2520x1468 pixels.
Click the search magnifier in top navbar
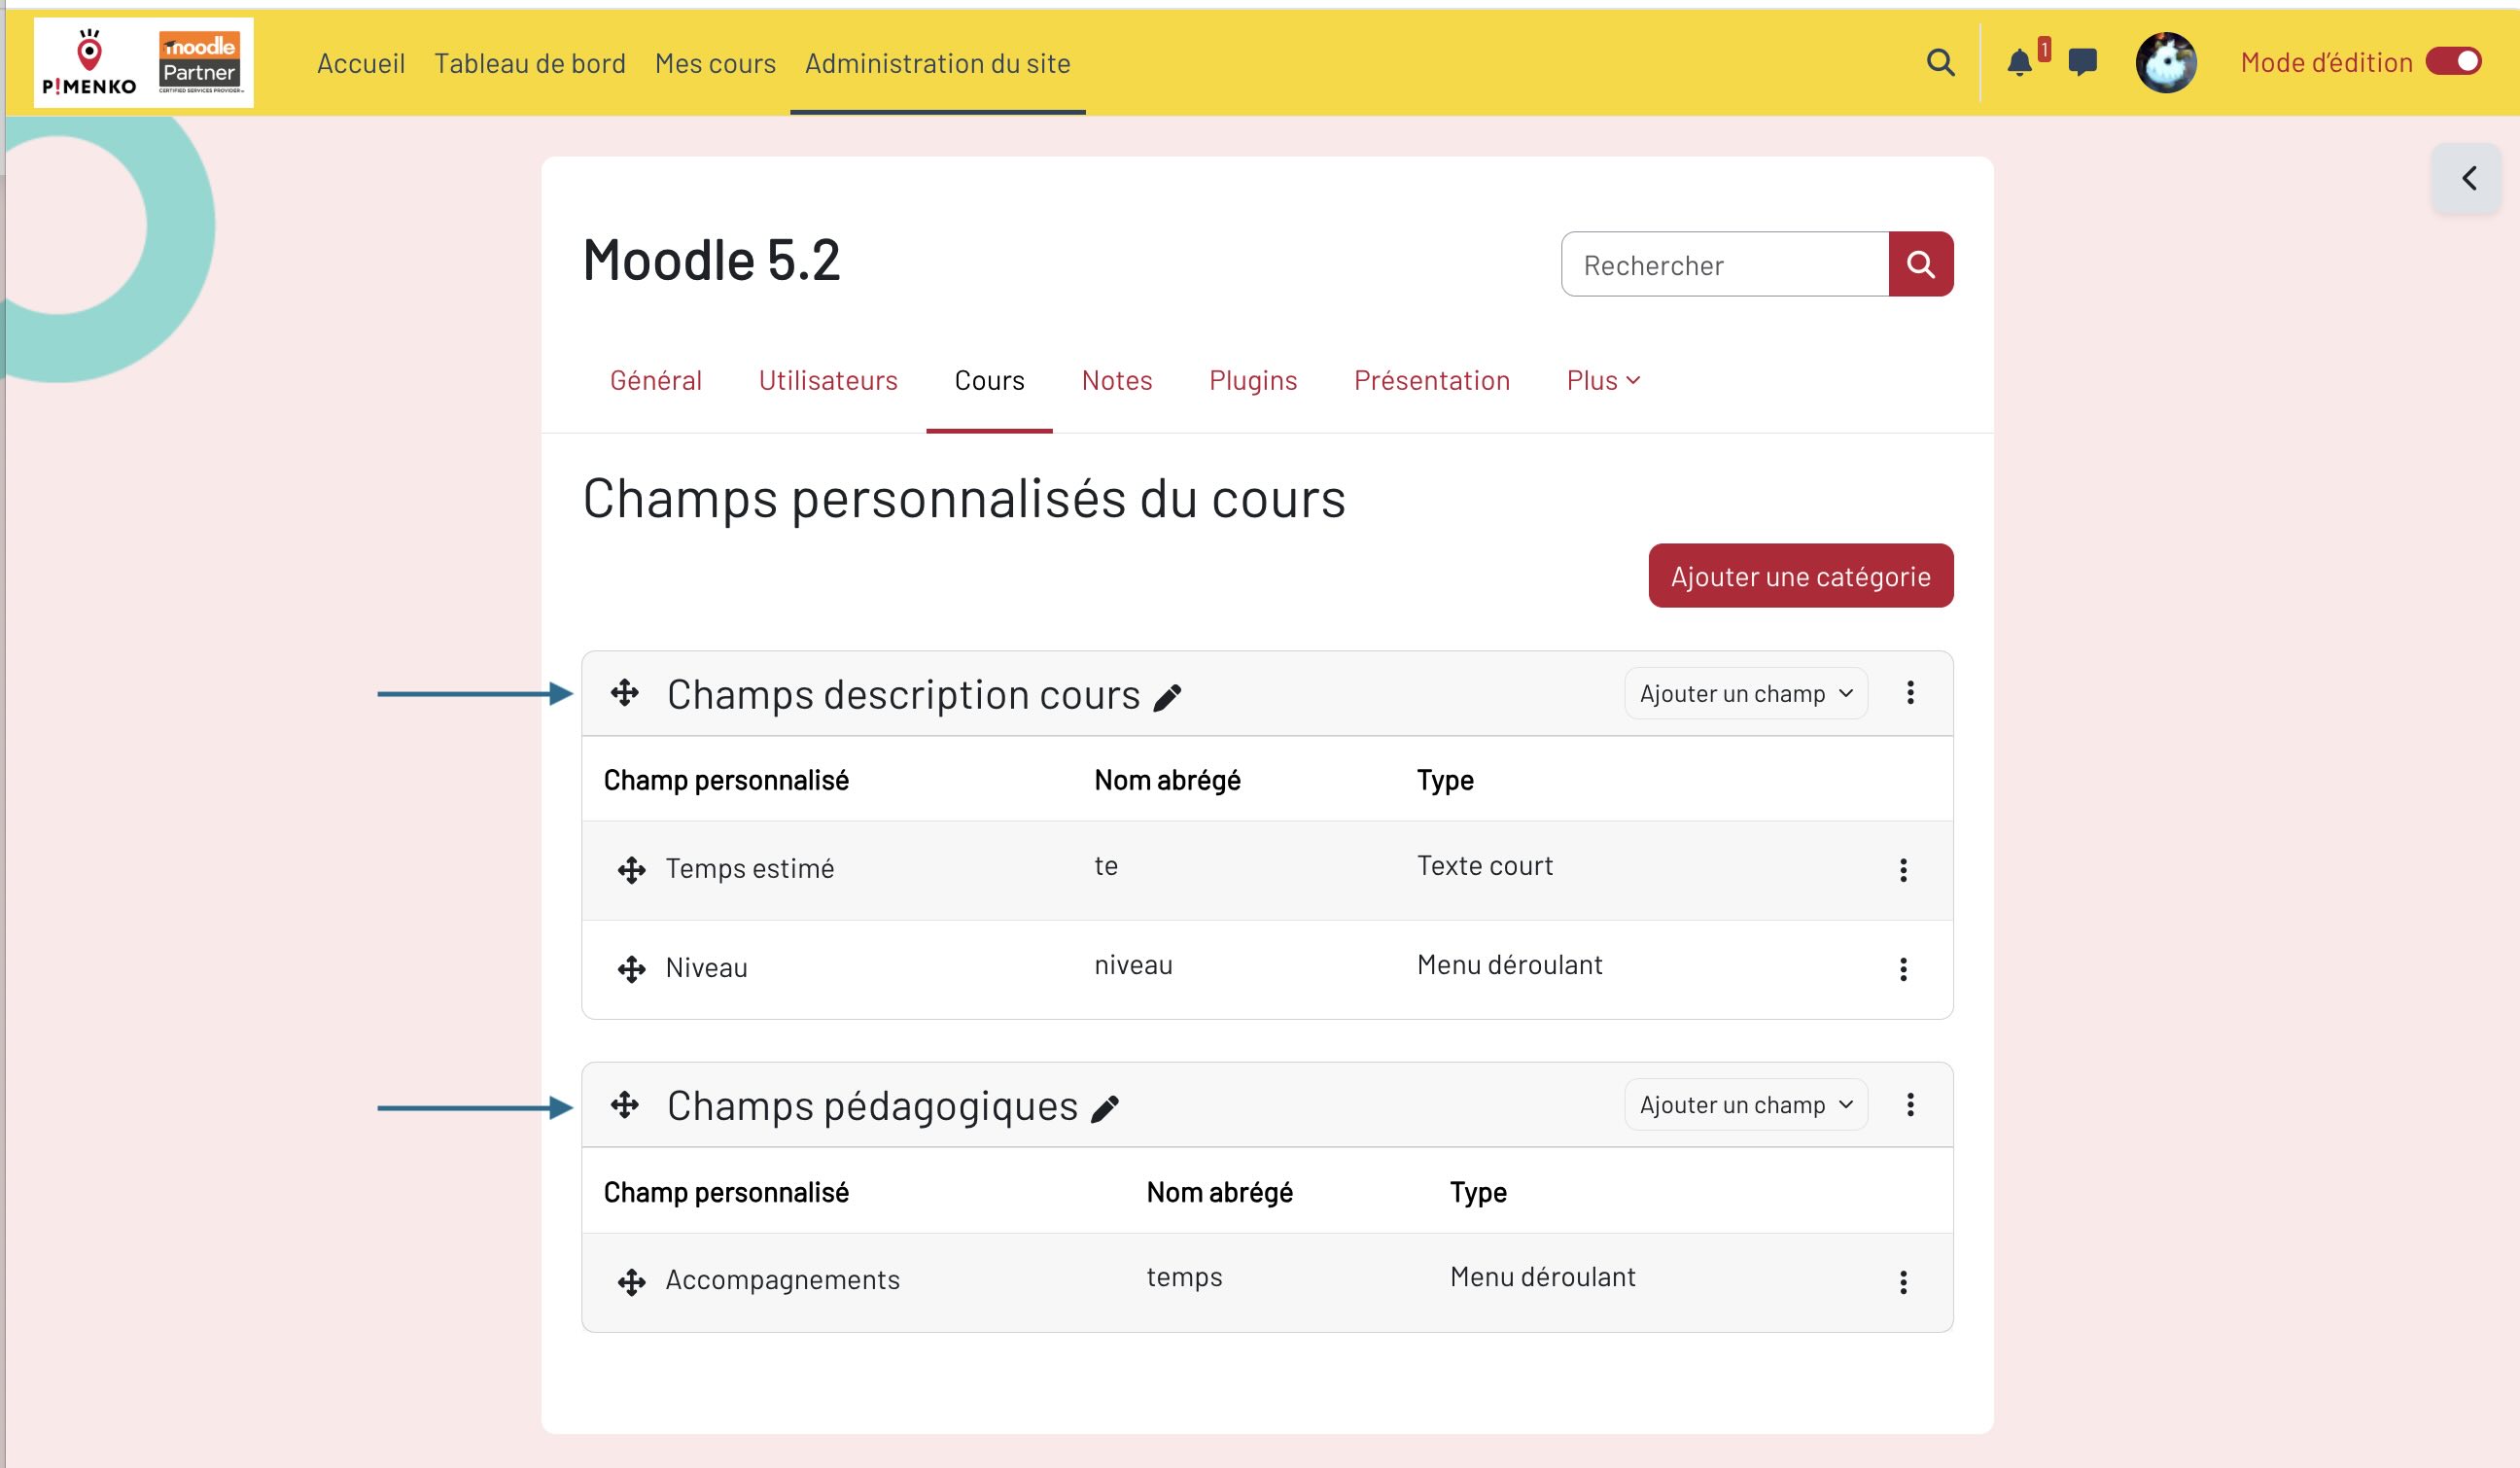click(x=1940, y=63)
